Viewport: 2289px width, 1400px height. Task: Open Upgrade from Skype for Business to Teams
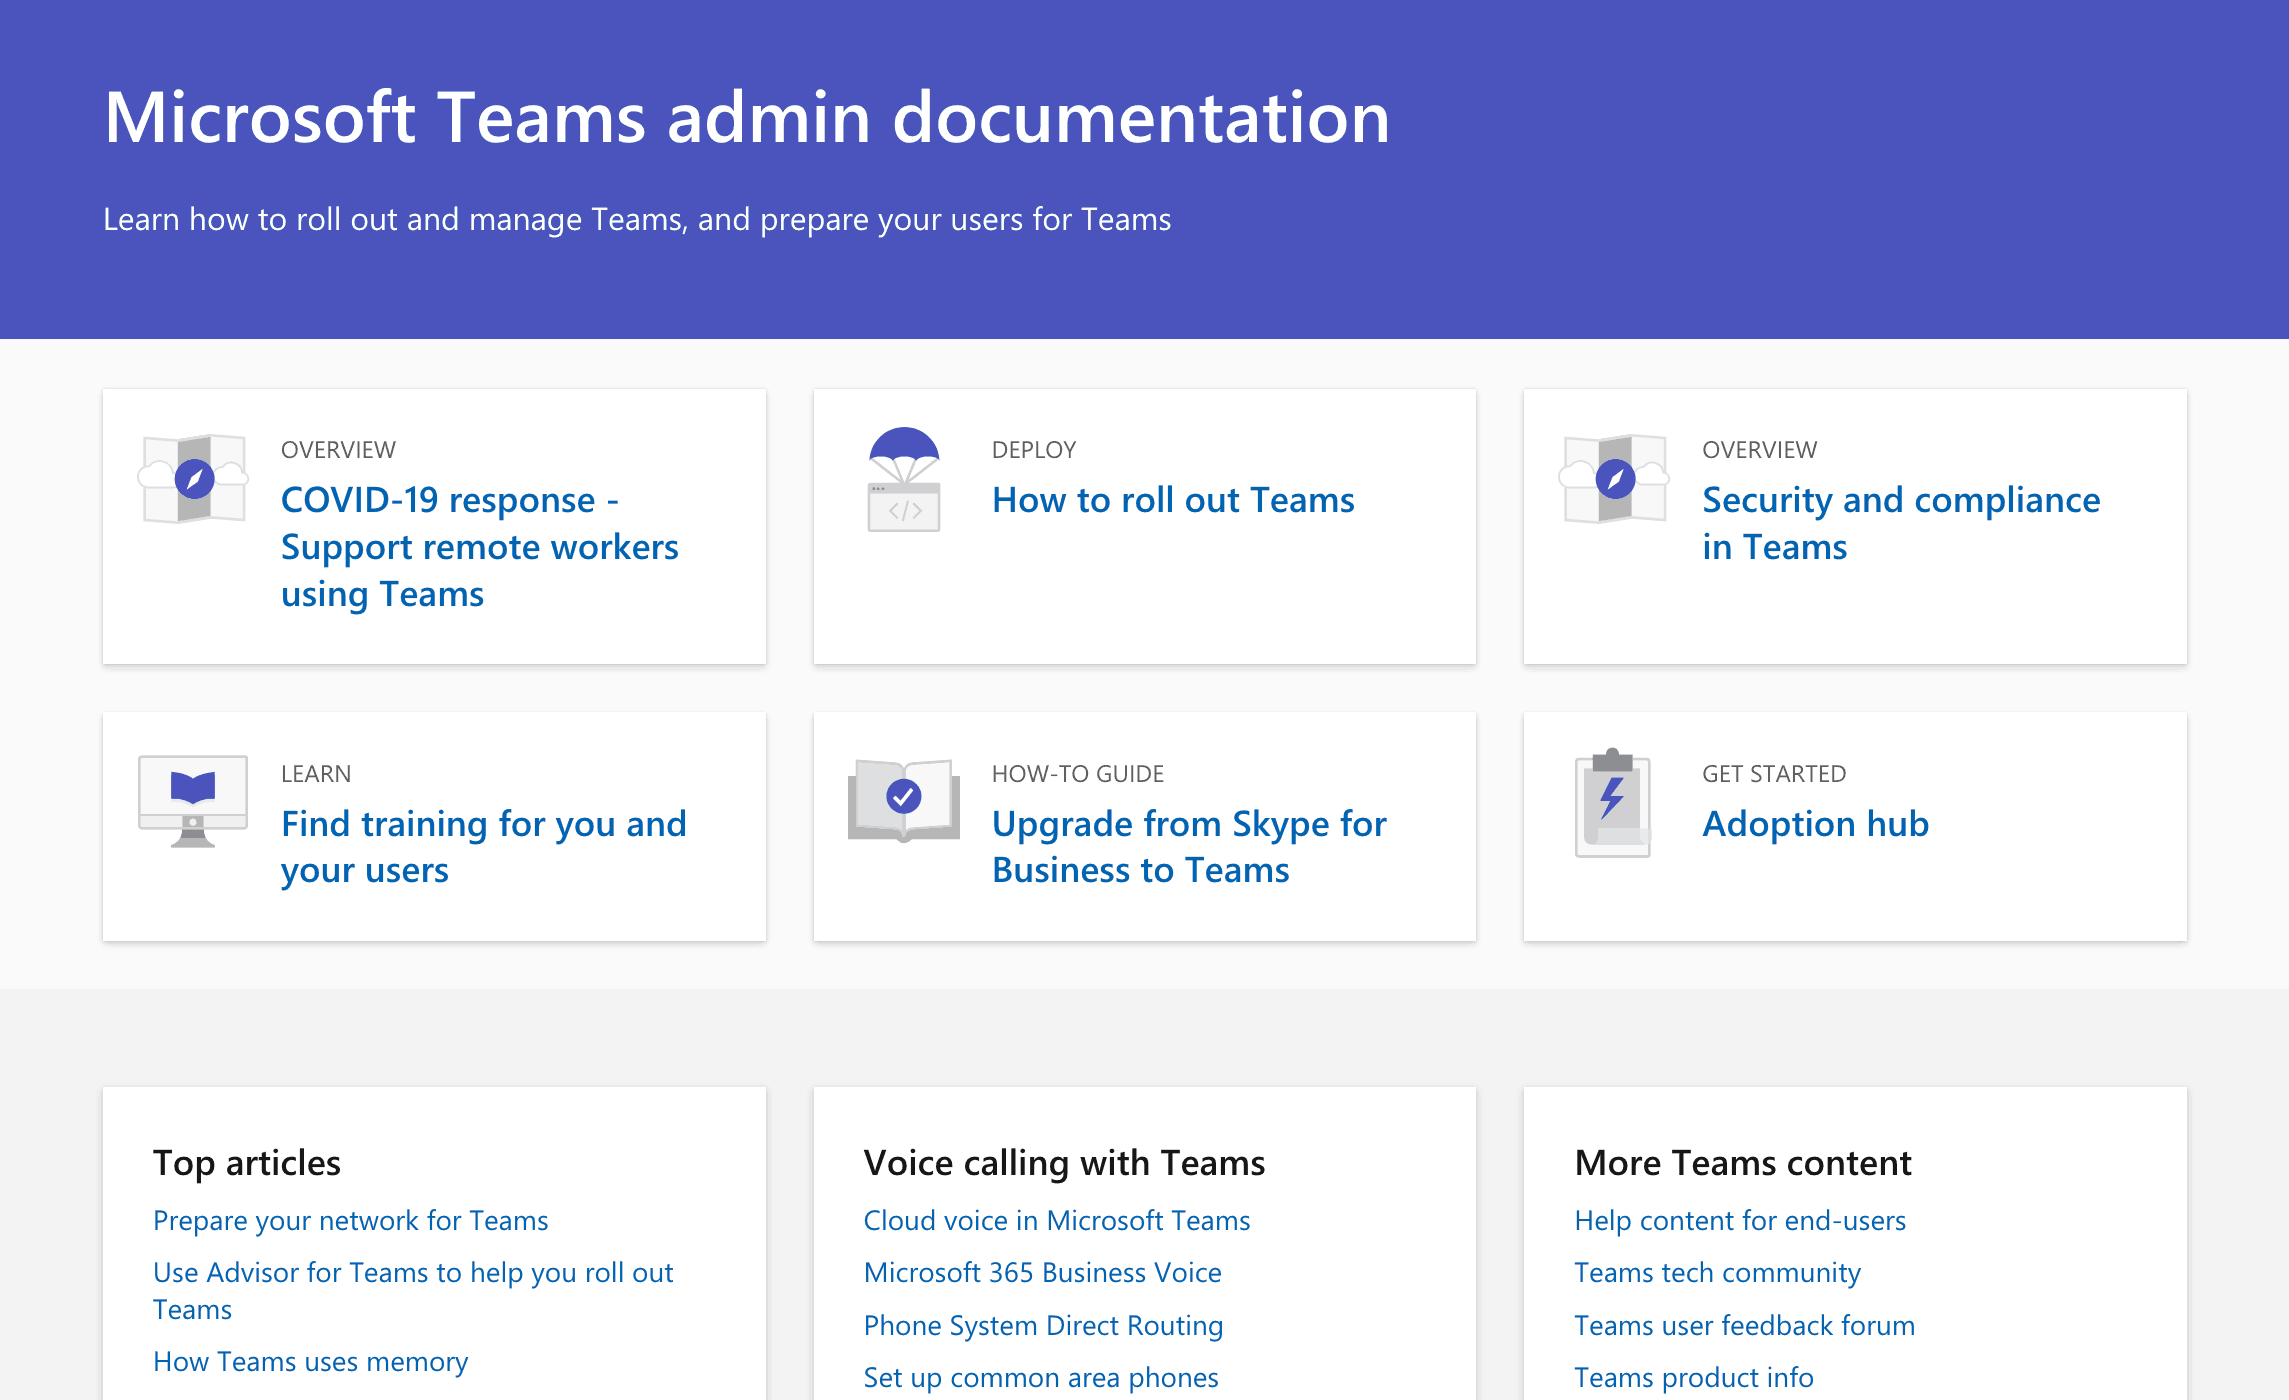1188,846
